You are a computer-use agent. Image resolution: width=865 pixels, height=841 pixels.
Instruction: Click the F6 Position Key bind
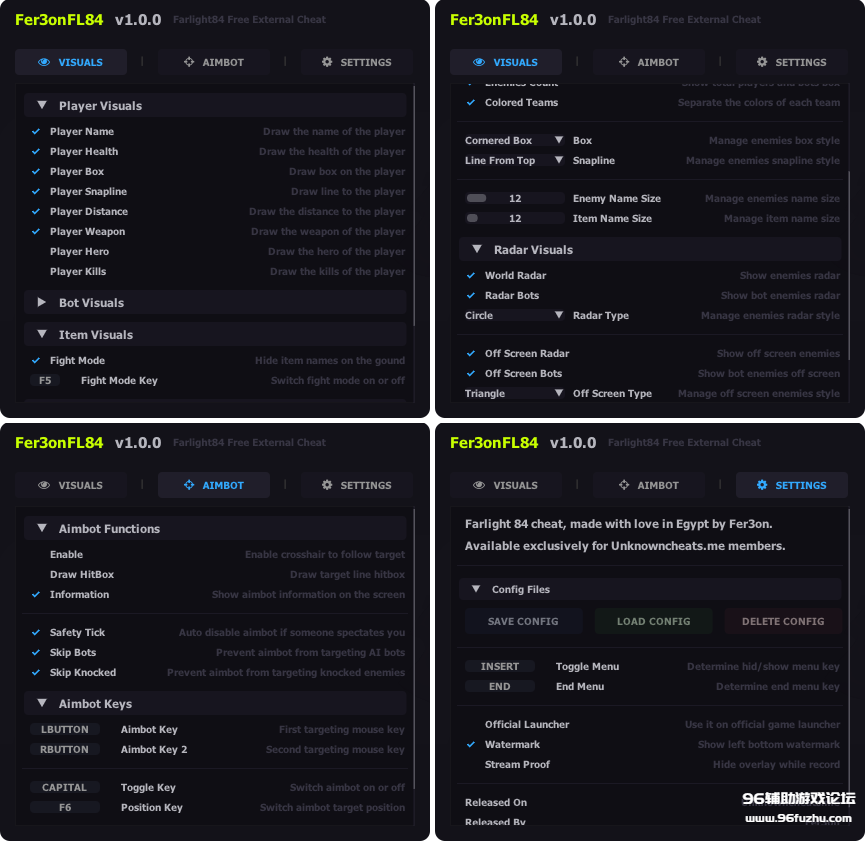pos(65,807)
